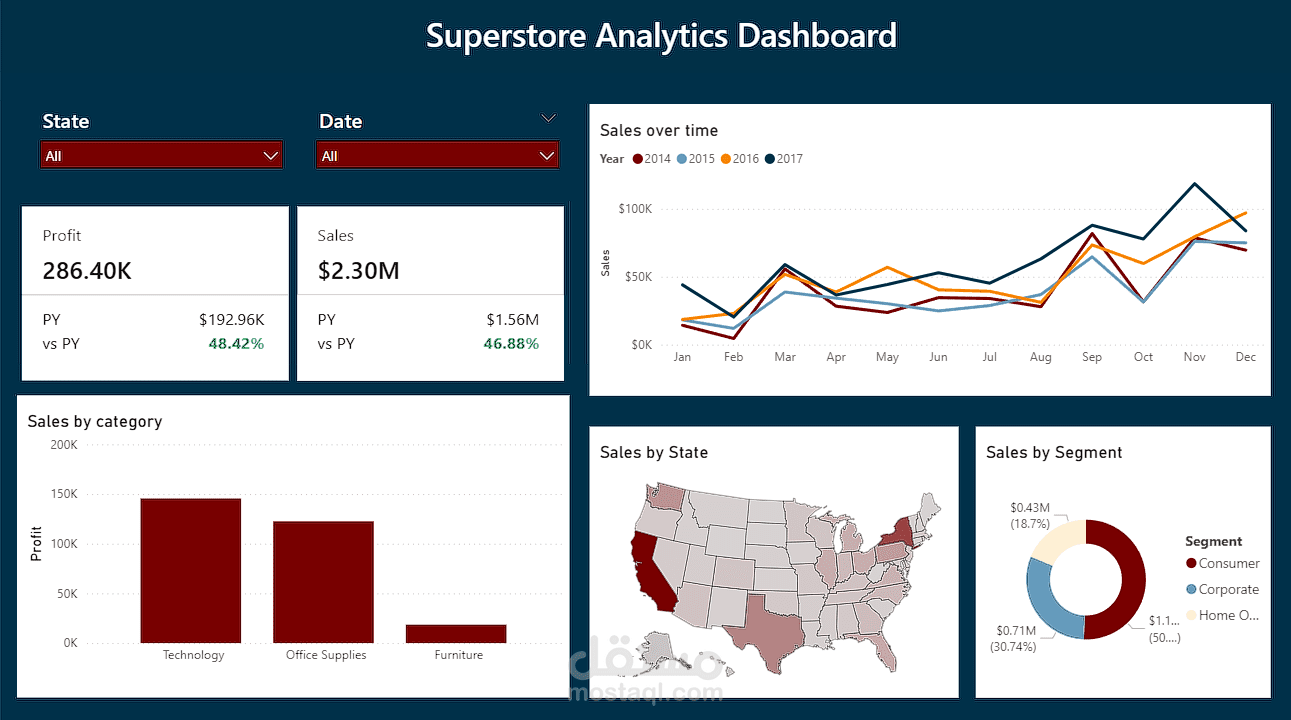Click the Furniture bar in Sales by category
Image resolution: width=1291 pixels, height=720 pixels.
(456, 633)
